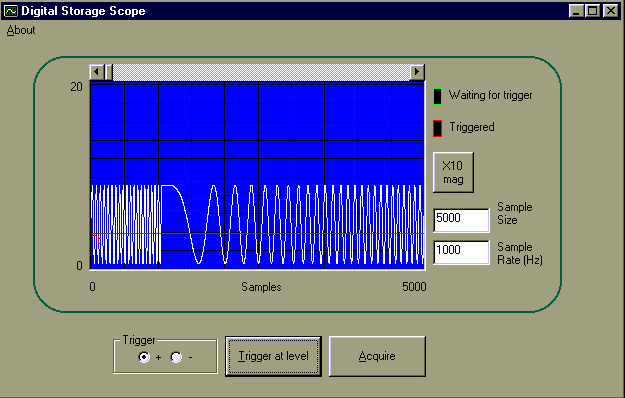Click the right scroll arrow above waveform
The width and height of the screenshot is (625, 398).
(x=417, y=72)
